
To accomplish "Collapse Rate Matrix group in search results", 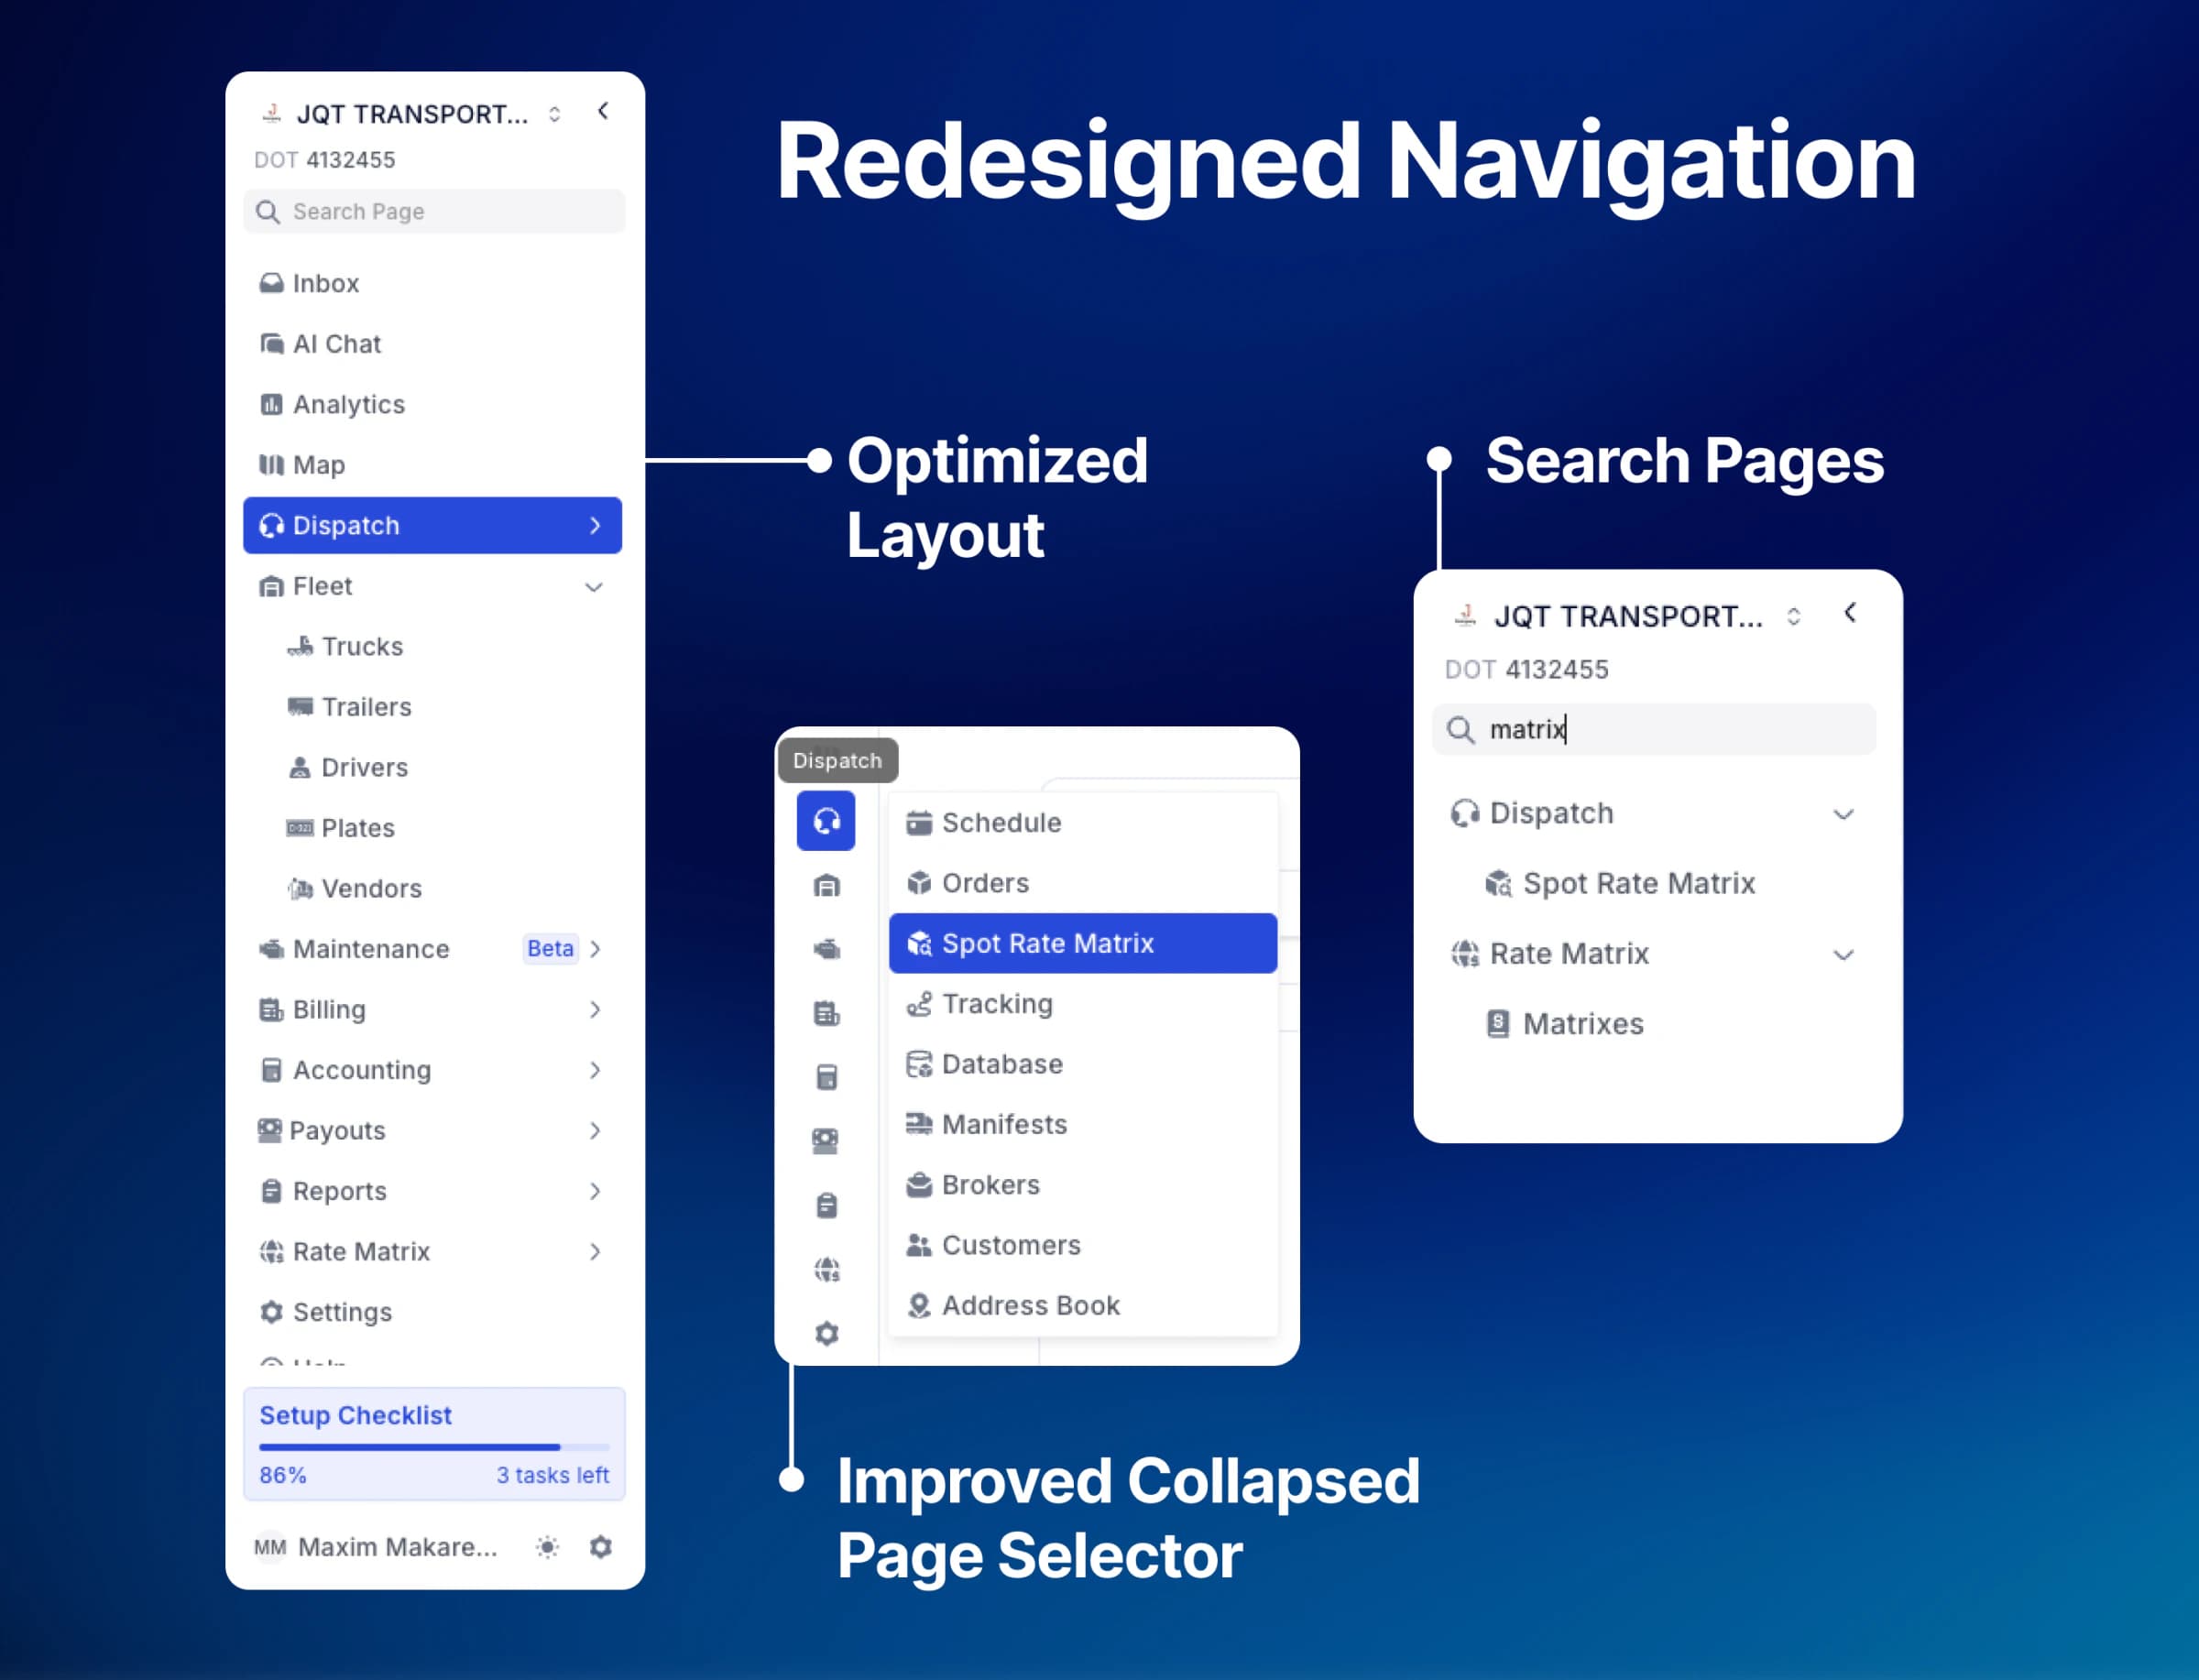I will coord(1843,955).
